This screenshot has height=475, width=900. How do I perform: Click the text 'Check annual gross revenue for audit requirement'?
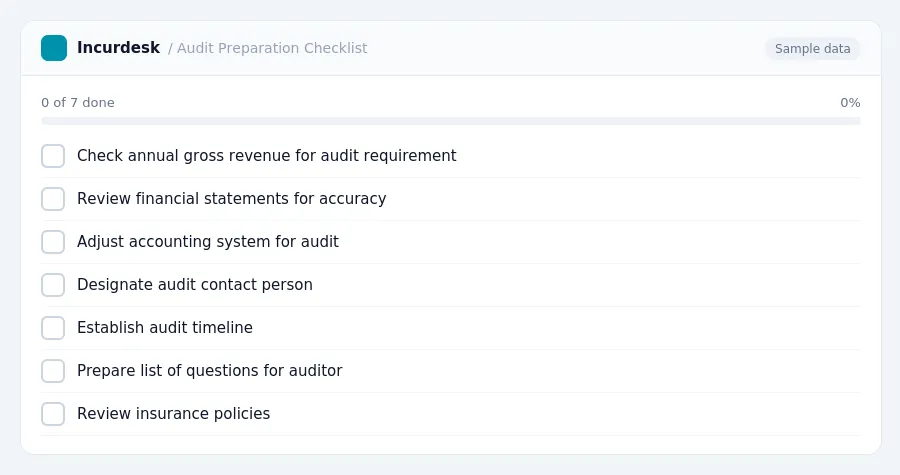coord(266,155)
